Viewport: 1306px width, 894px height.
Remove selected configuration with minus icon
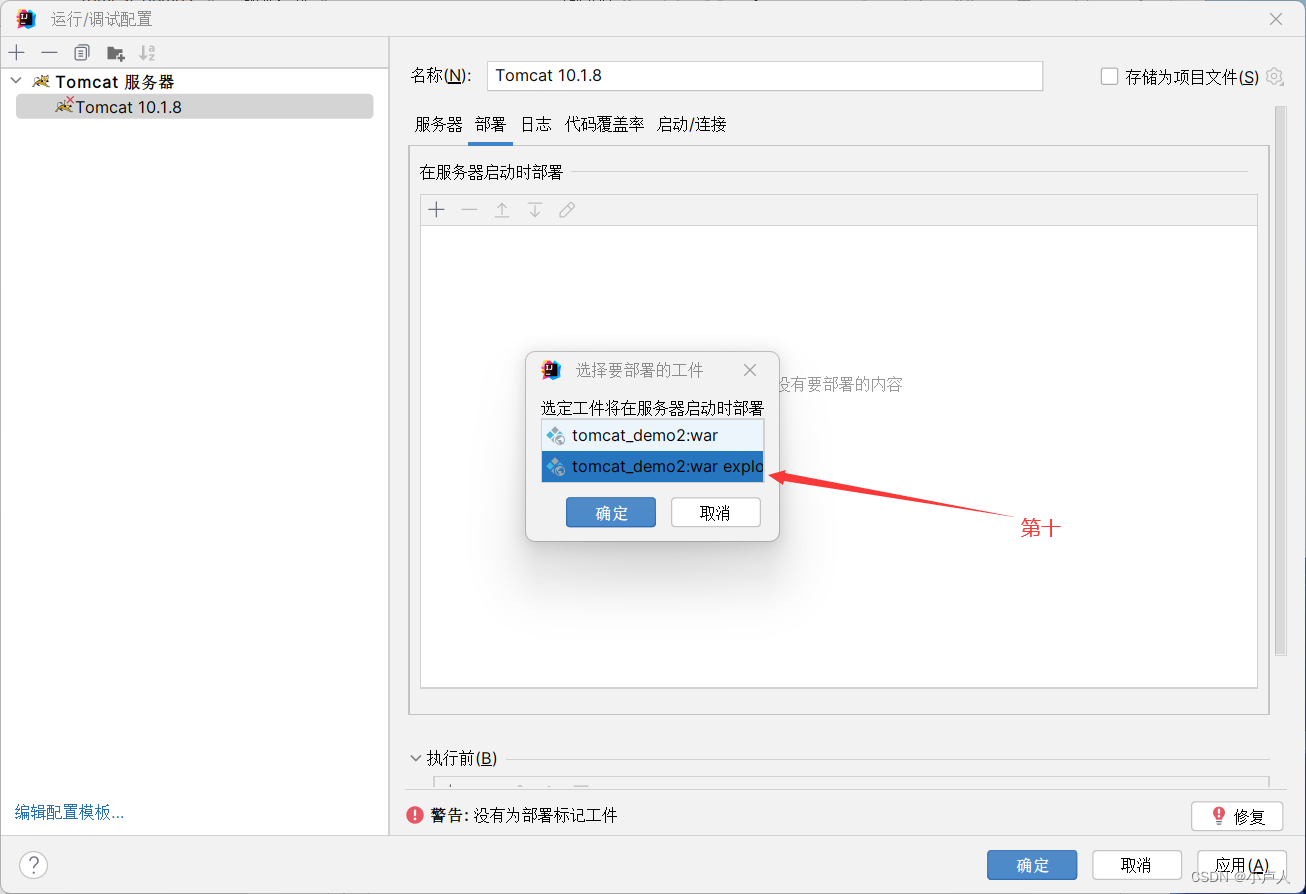[49, 52]
